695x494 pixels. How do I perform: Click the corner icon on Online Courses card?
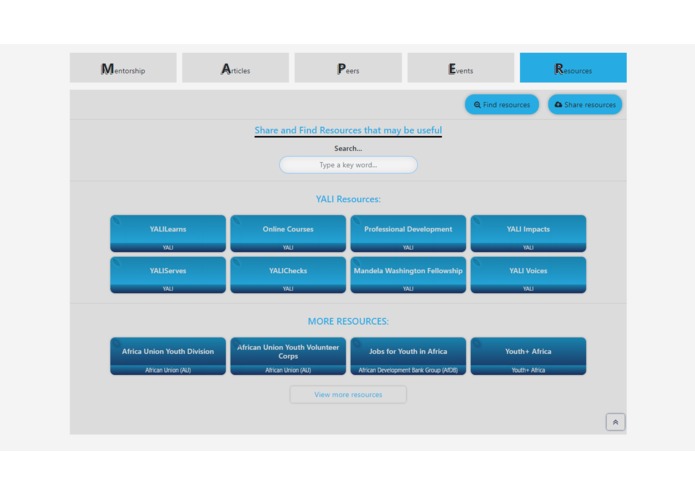(236, 220)
